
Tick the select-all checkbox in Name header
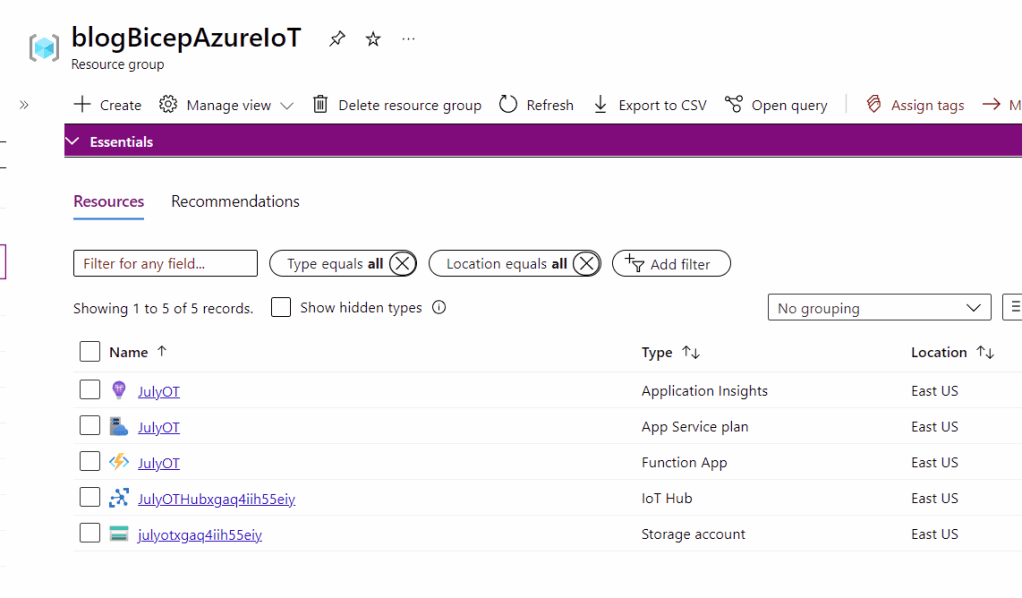click(90, 352)
